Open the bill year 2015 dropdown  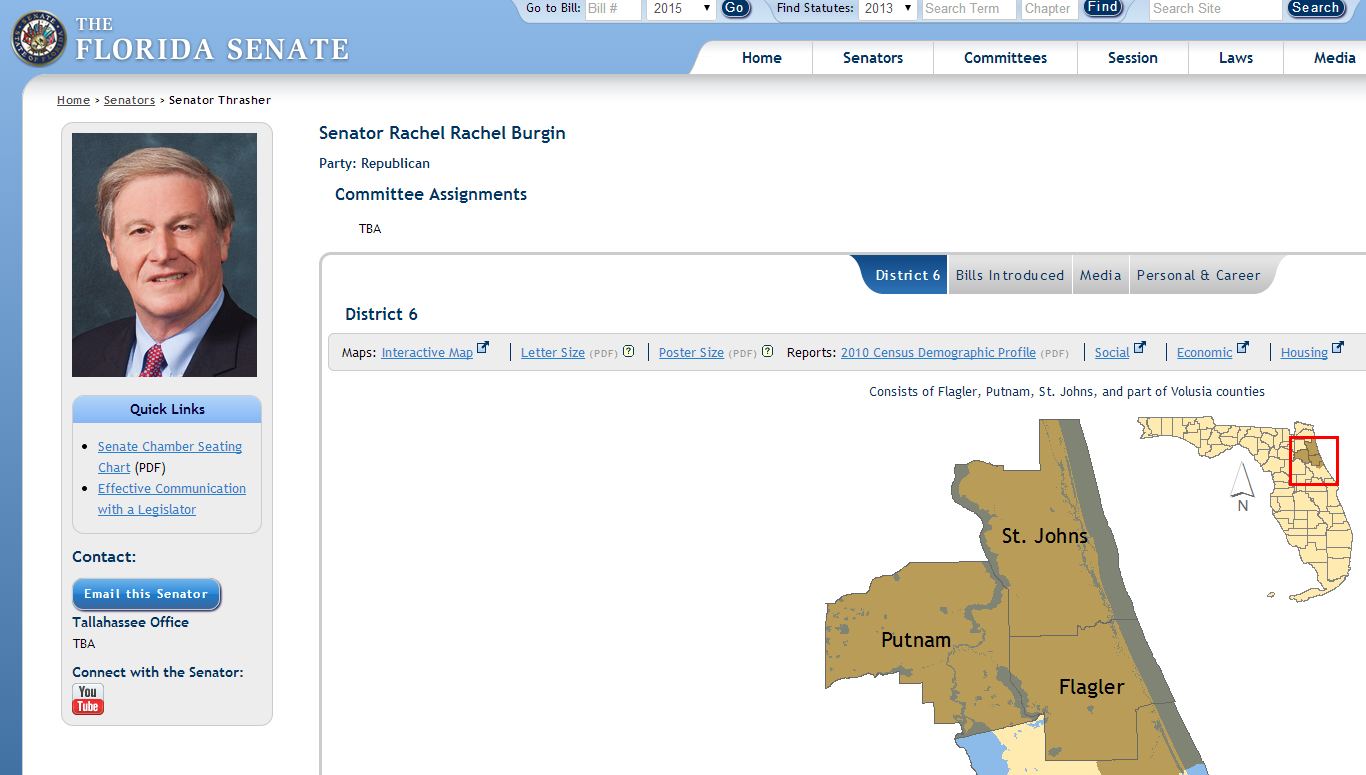click(681, 9)
